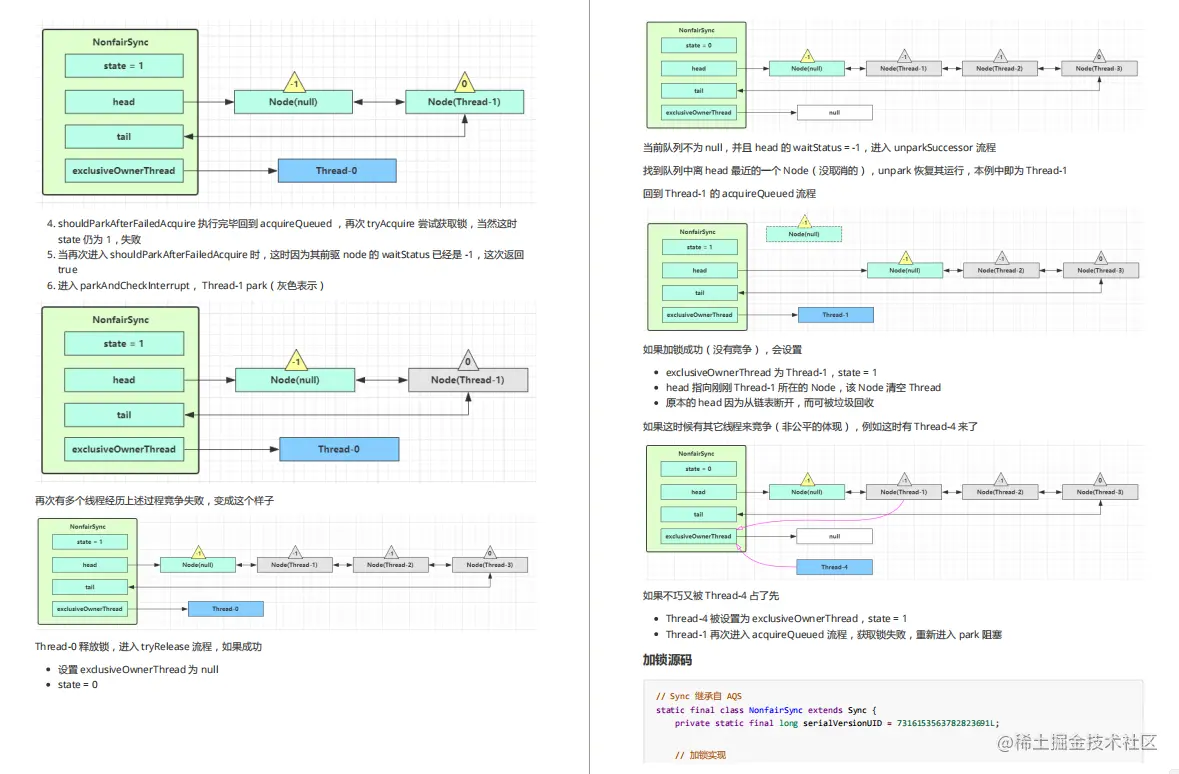1179x774 pixels.
Task: Click the dashed-outline 'Node(null)' box
Action: 804,234
